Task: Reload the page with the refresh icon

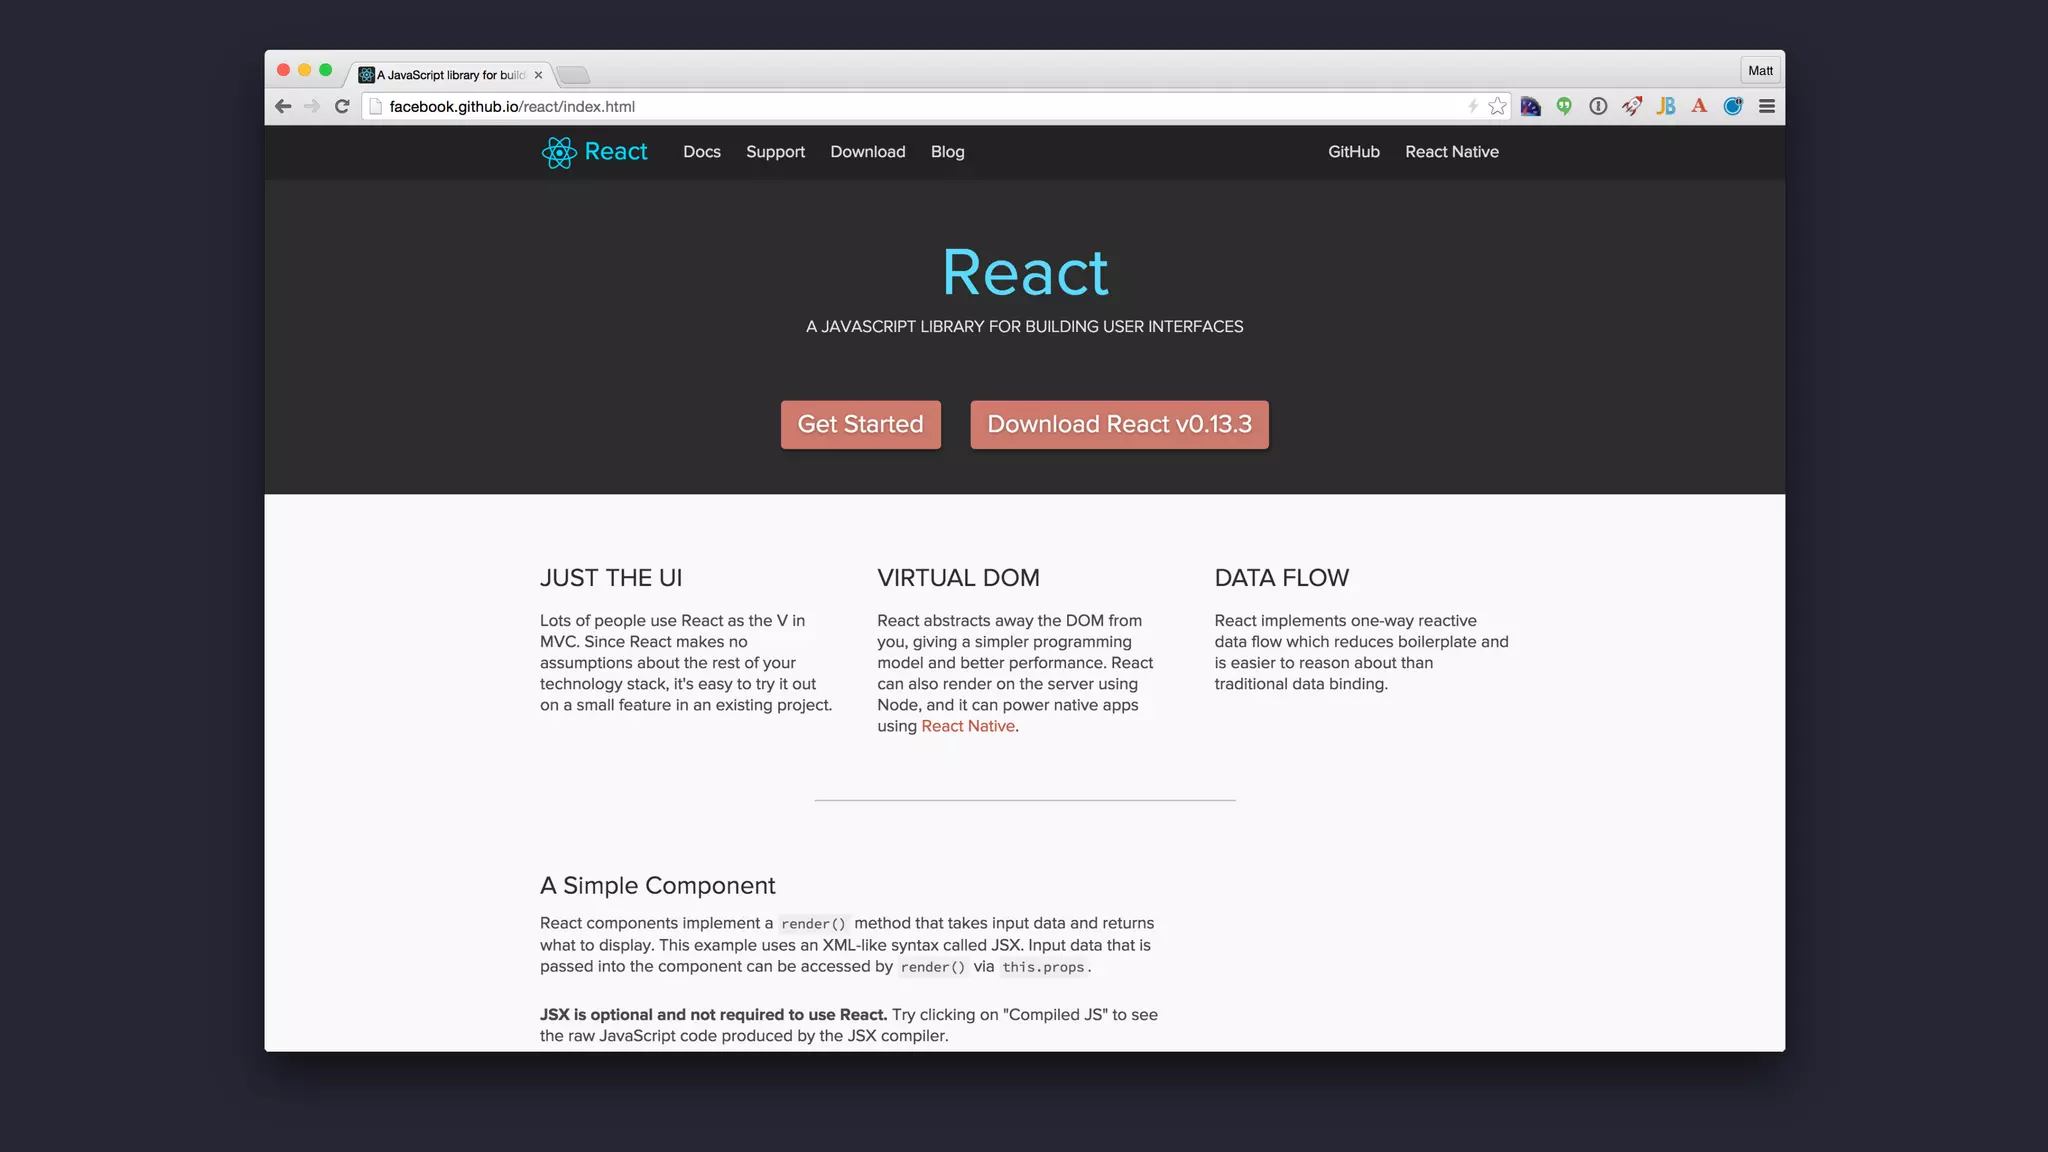Action: click(x=342, y=106)
